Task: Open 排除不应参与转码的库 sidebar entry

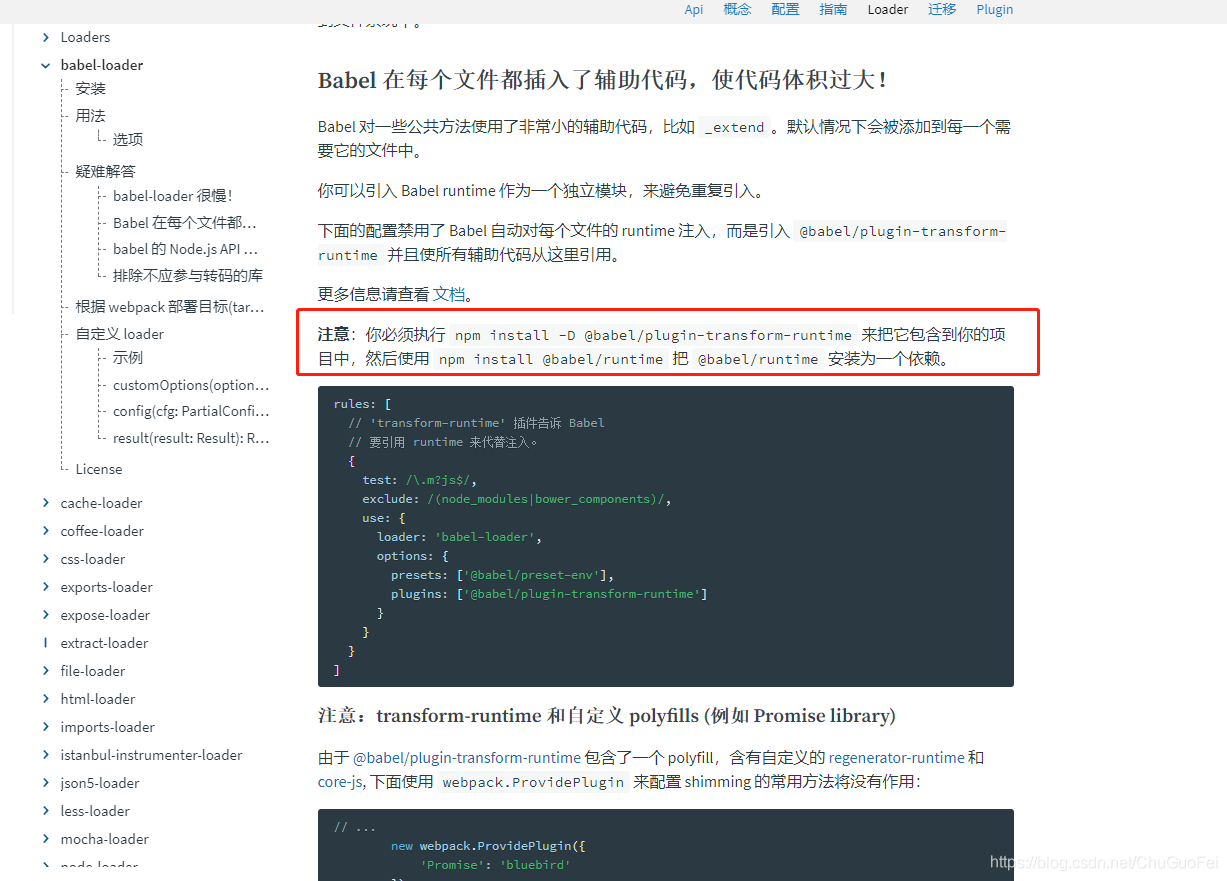Action: click(x=188, y=275)
